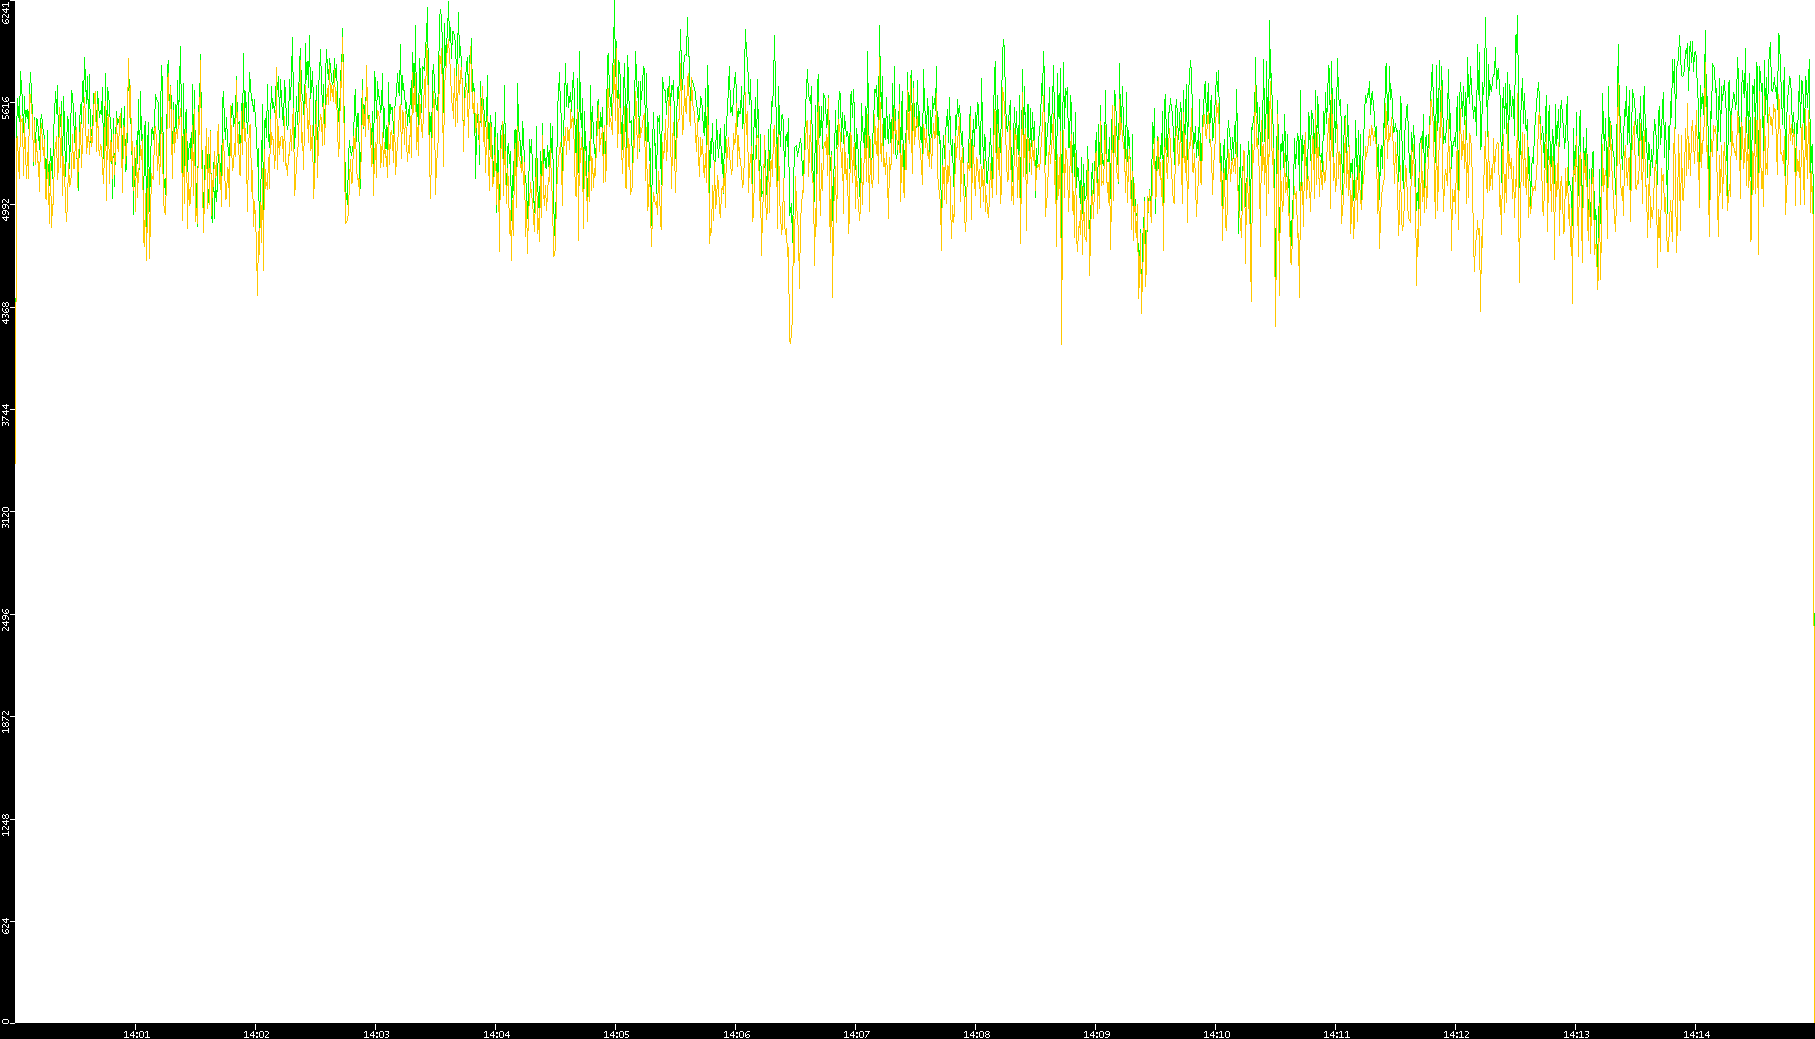Click the 1248 vertical axis label
The width and height of the screenshot is (1815, 1039).
point(7,824)
